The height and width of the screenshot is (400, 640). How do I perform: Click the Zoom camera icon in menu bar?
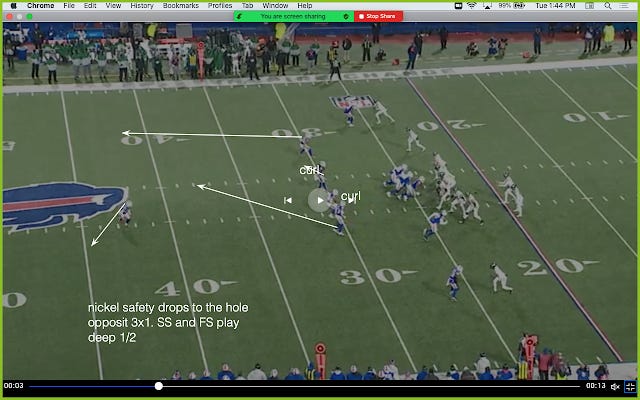point(458,5)
